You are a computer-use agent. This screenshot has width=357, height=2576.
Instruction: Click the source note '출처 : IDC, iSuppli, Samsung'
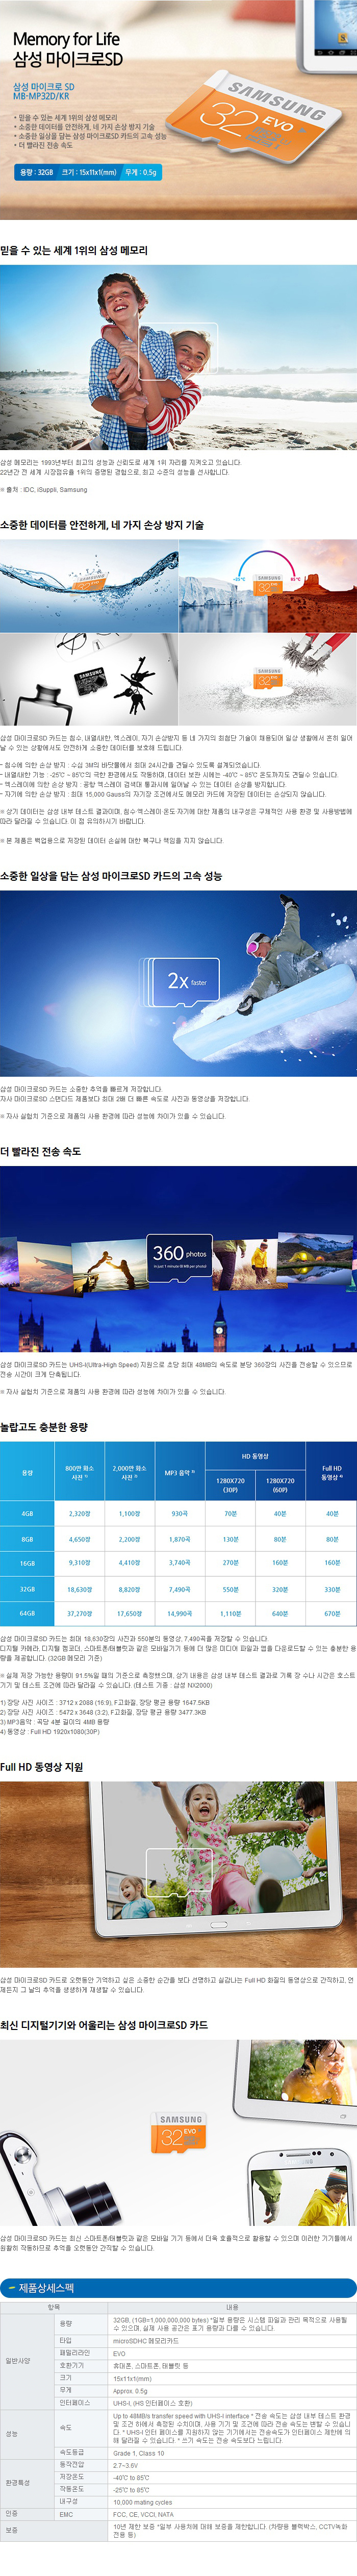coord(44,490)
